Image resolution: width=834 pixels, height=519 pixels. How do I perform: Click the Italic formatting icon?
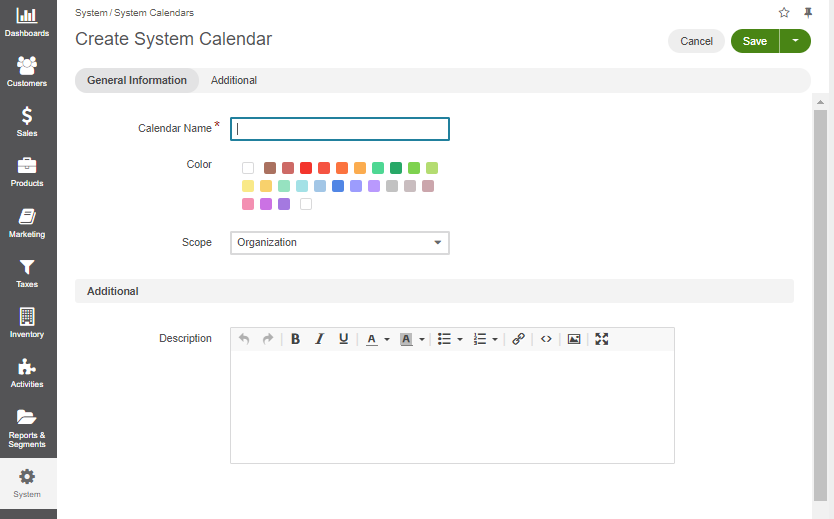click(x=319, y=339)
